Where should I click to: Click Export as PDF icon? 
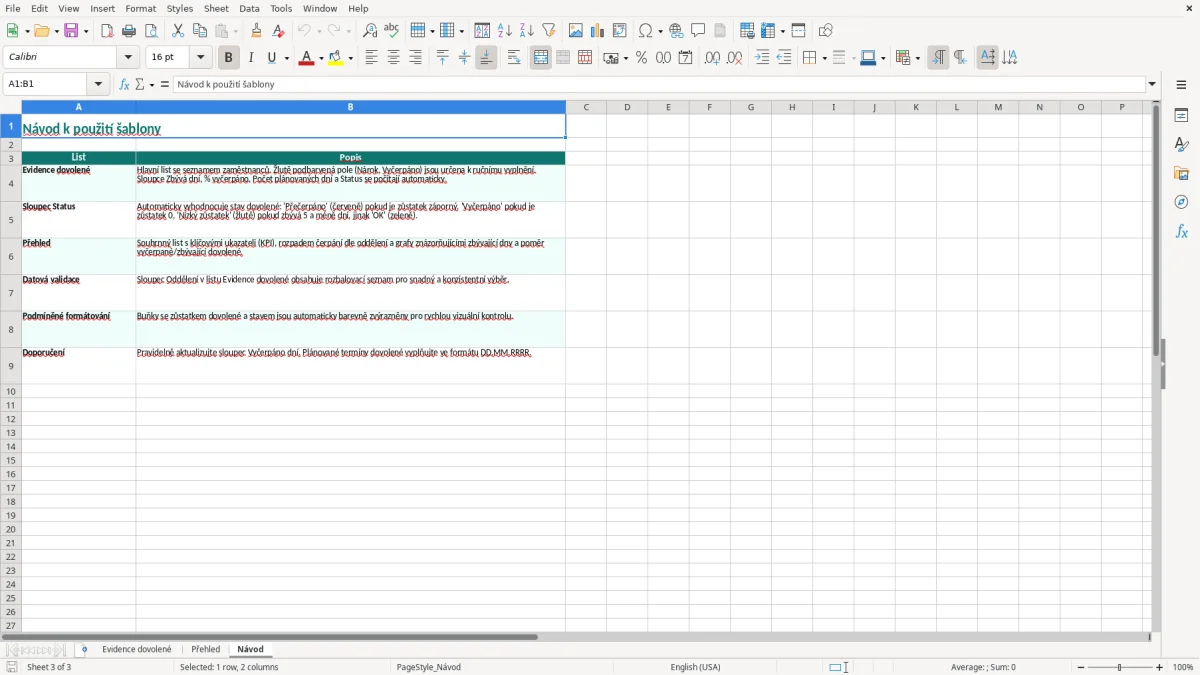107,31
